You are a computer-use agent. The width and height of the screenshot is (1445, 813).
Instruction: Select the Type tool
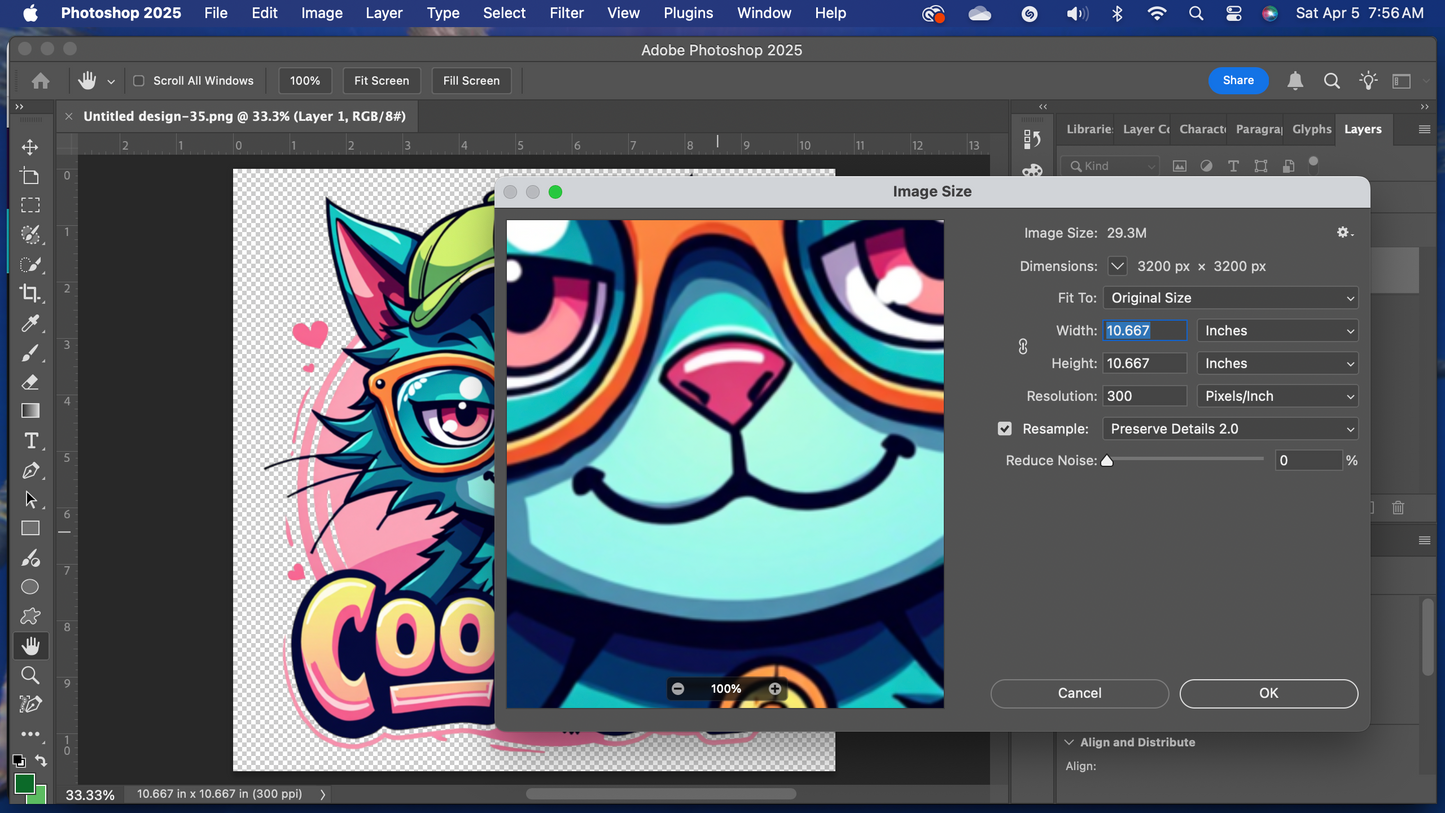(30, 441)
